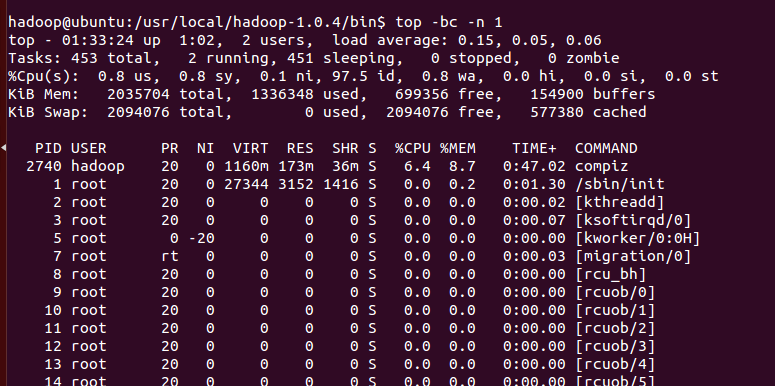The width and height of the screenshot is (775, 386).
Task: Click the '0:00.07' time value
Action: 534,220
